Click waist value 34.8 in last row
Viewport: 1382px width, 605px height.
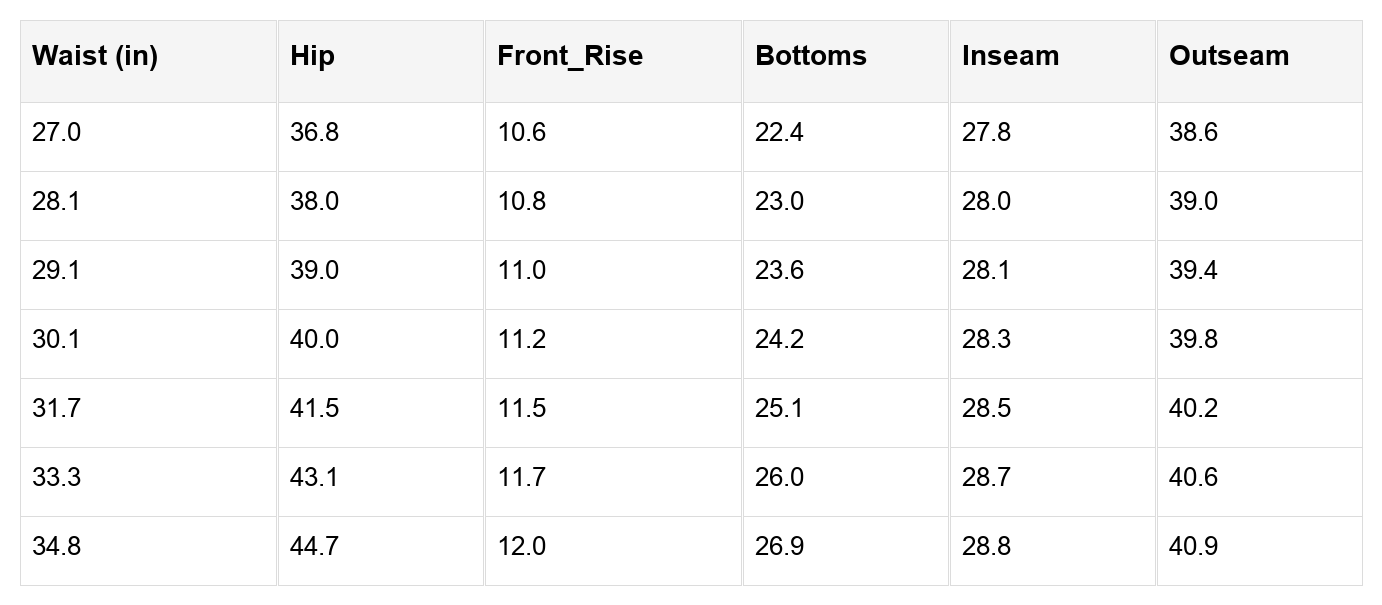[56, 547]
